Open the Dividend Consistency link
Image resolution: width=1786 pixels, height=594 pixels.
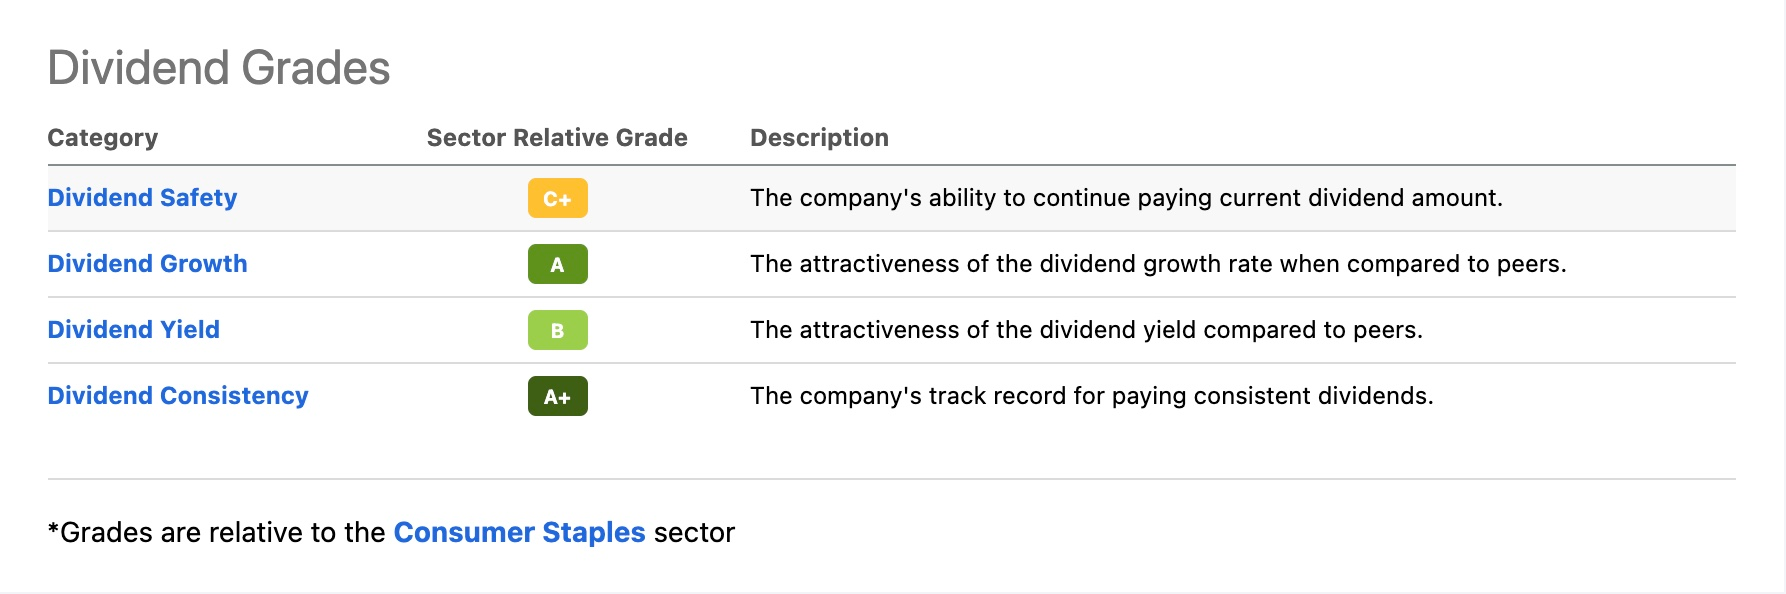(178, 396)
